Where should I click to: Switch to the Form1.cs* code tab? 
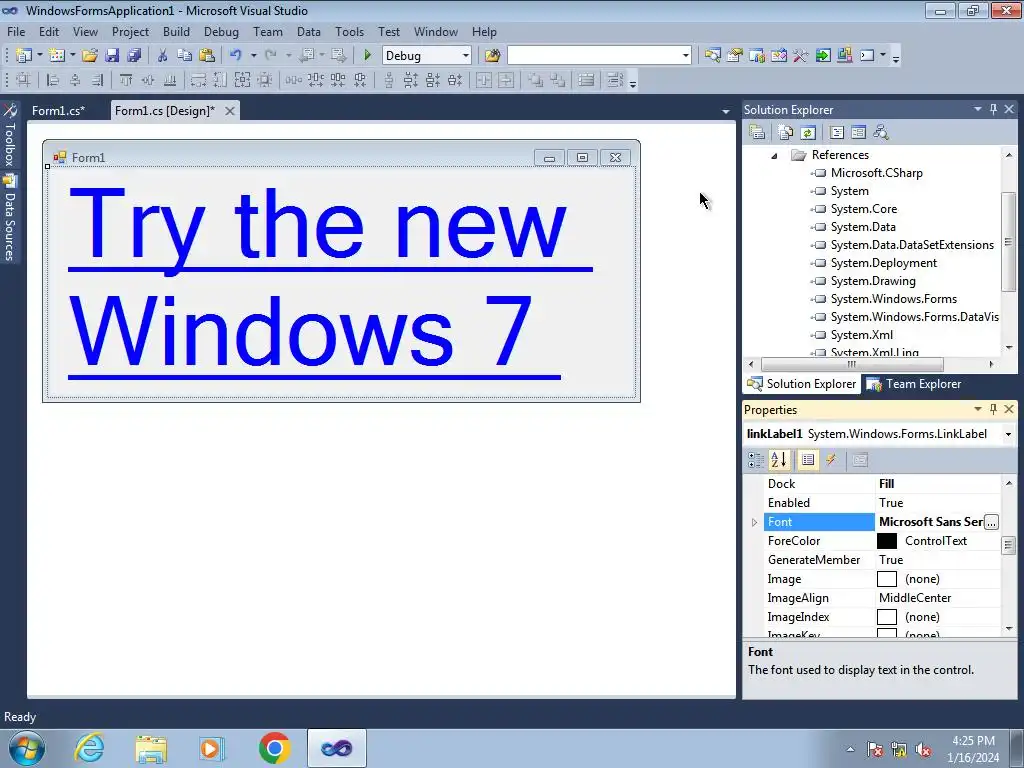point(58,110)
